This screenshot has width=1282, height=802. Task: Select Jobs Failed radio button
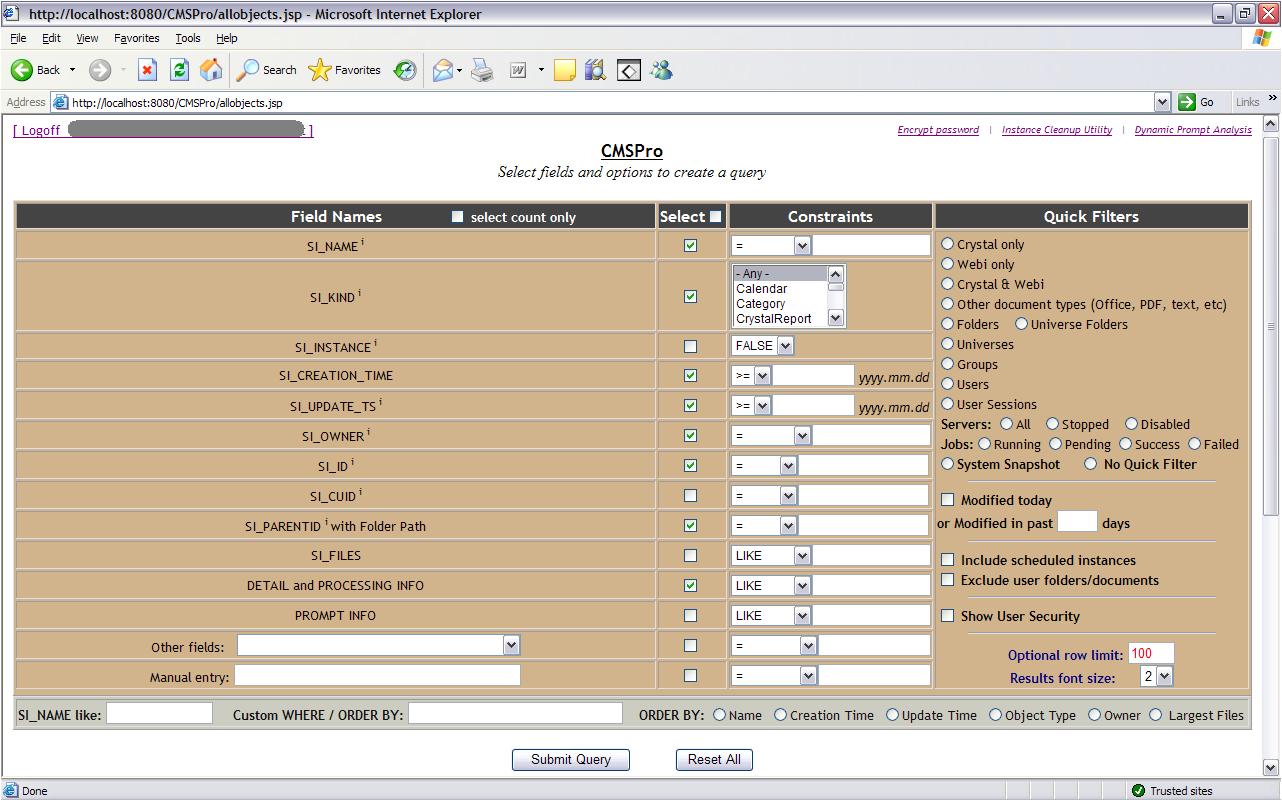point(1194,444)
